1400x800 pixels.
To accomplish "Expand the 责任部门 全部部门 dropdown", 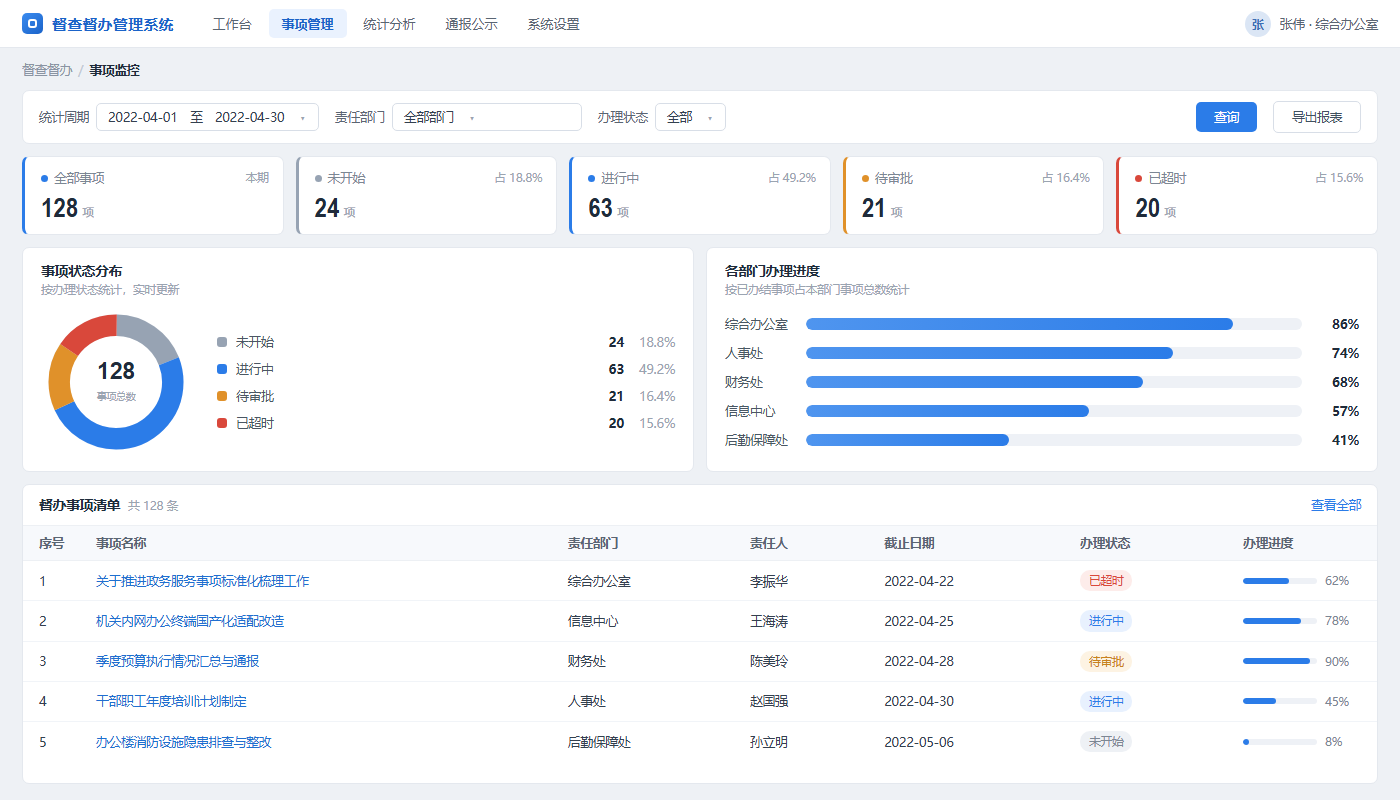I will click(487, 117).
